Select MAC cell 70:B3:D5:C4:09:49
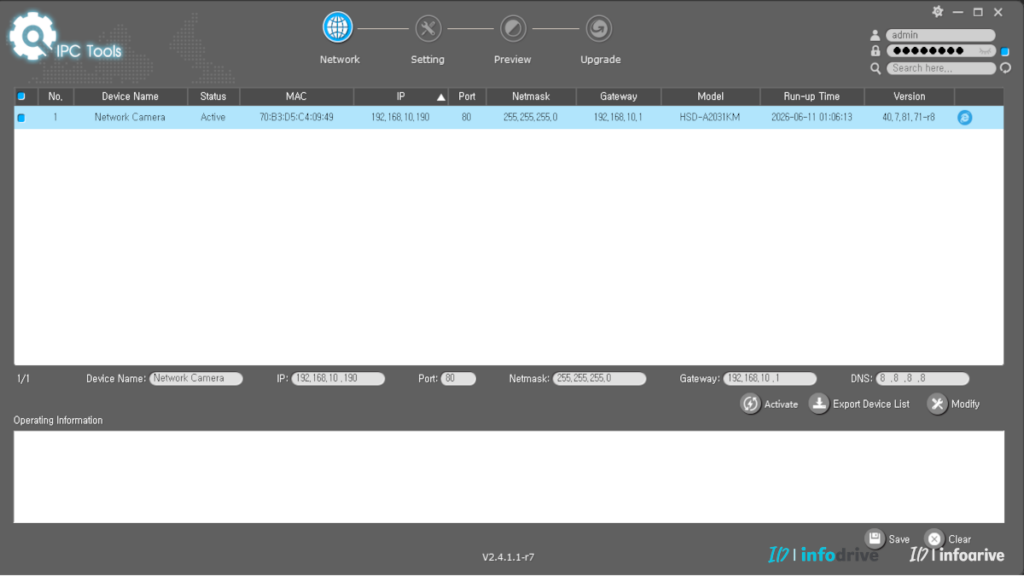Image resolution: width=1024 pixels, height=576 pixels. click(x=296, y=118)
